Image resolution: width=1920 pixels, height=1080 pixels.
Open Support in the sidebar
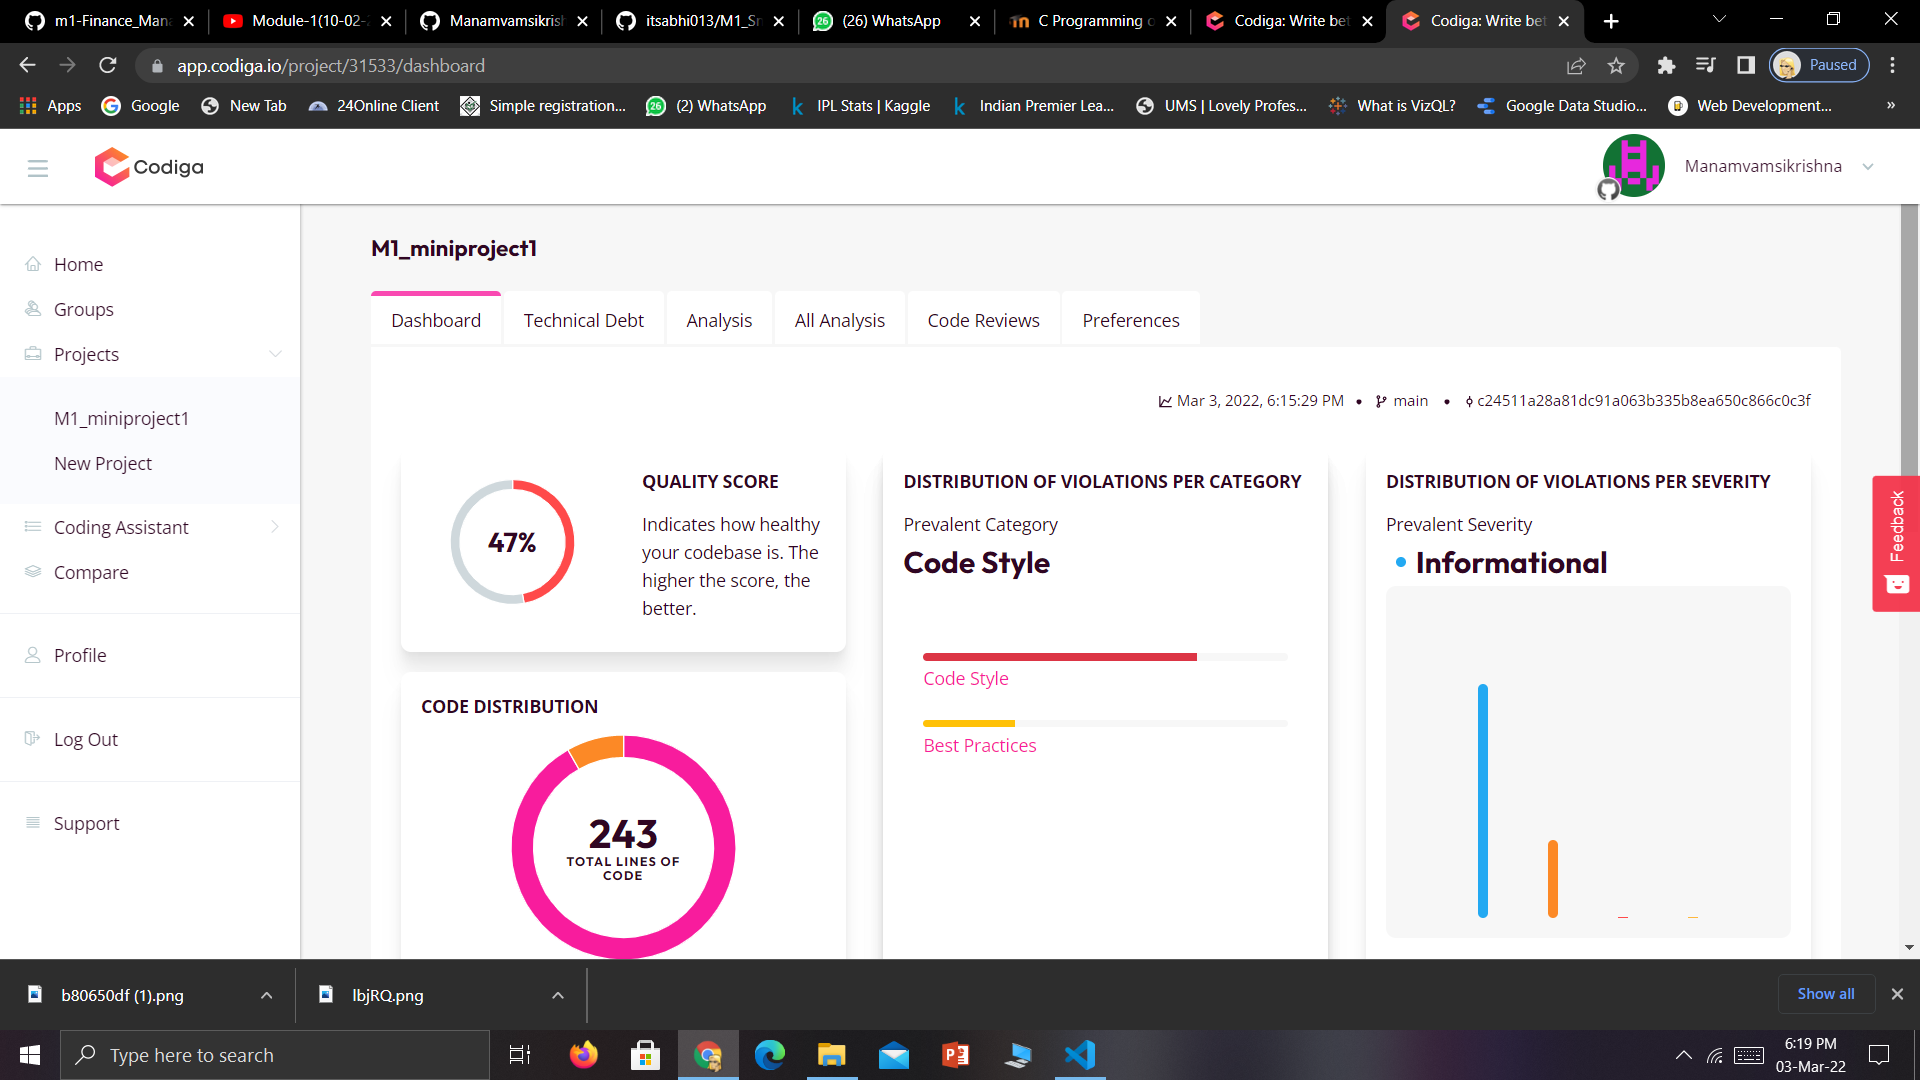tap(86, 823)
